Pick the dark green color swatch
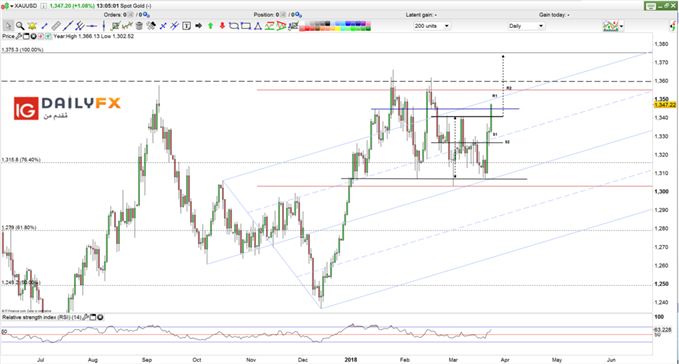The height and width of the screenshot is (364, 679). 369,29
